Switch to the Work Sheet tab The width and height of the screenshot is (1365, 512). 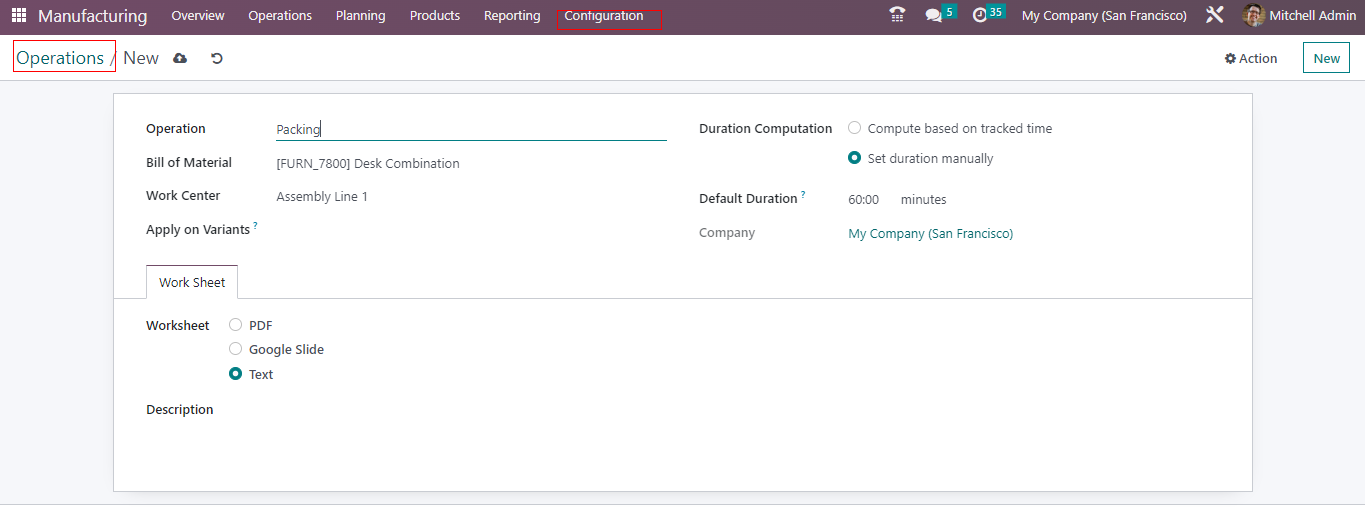click(192, 282)
